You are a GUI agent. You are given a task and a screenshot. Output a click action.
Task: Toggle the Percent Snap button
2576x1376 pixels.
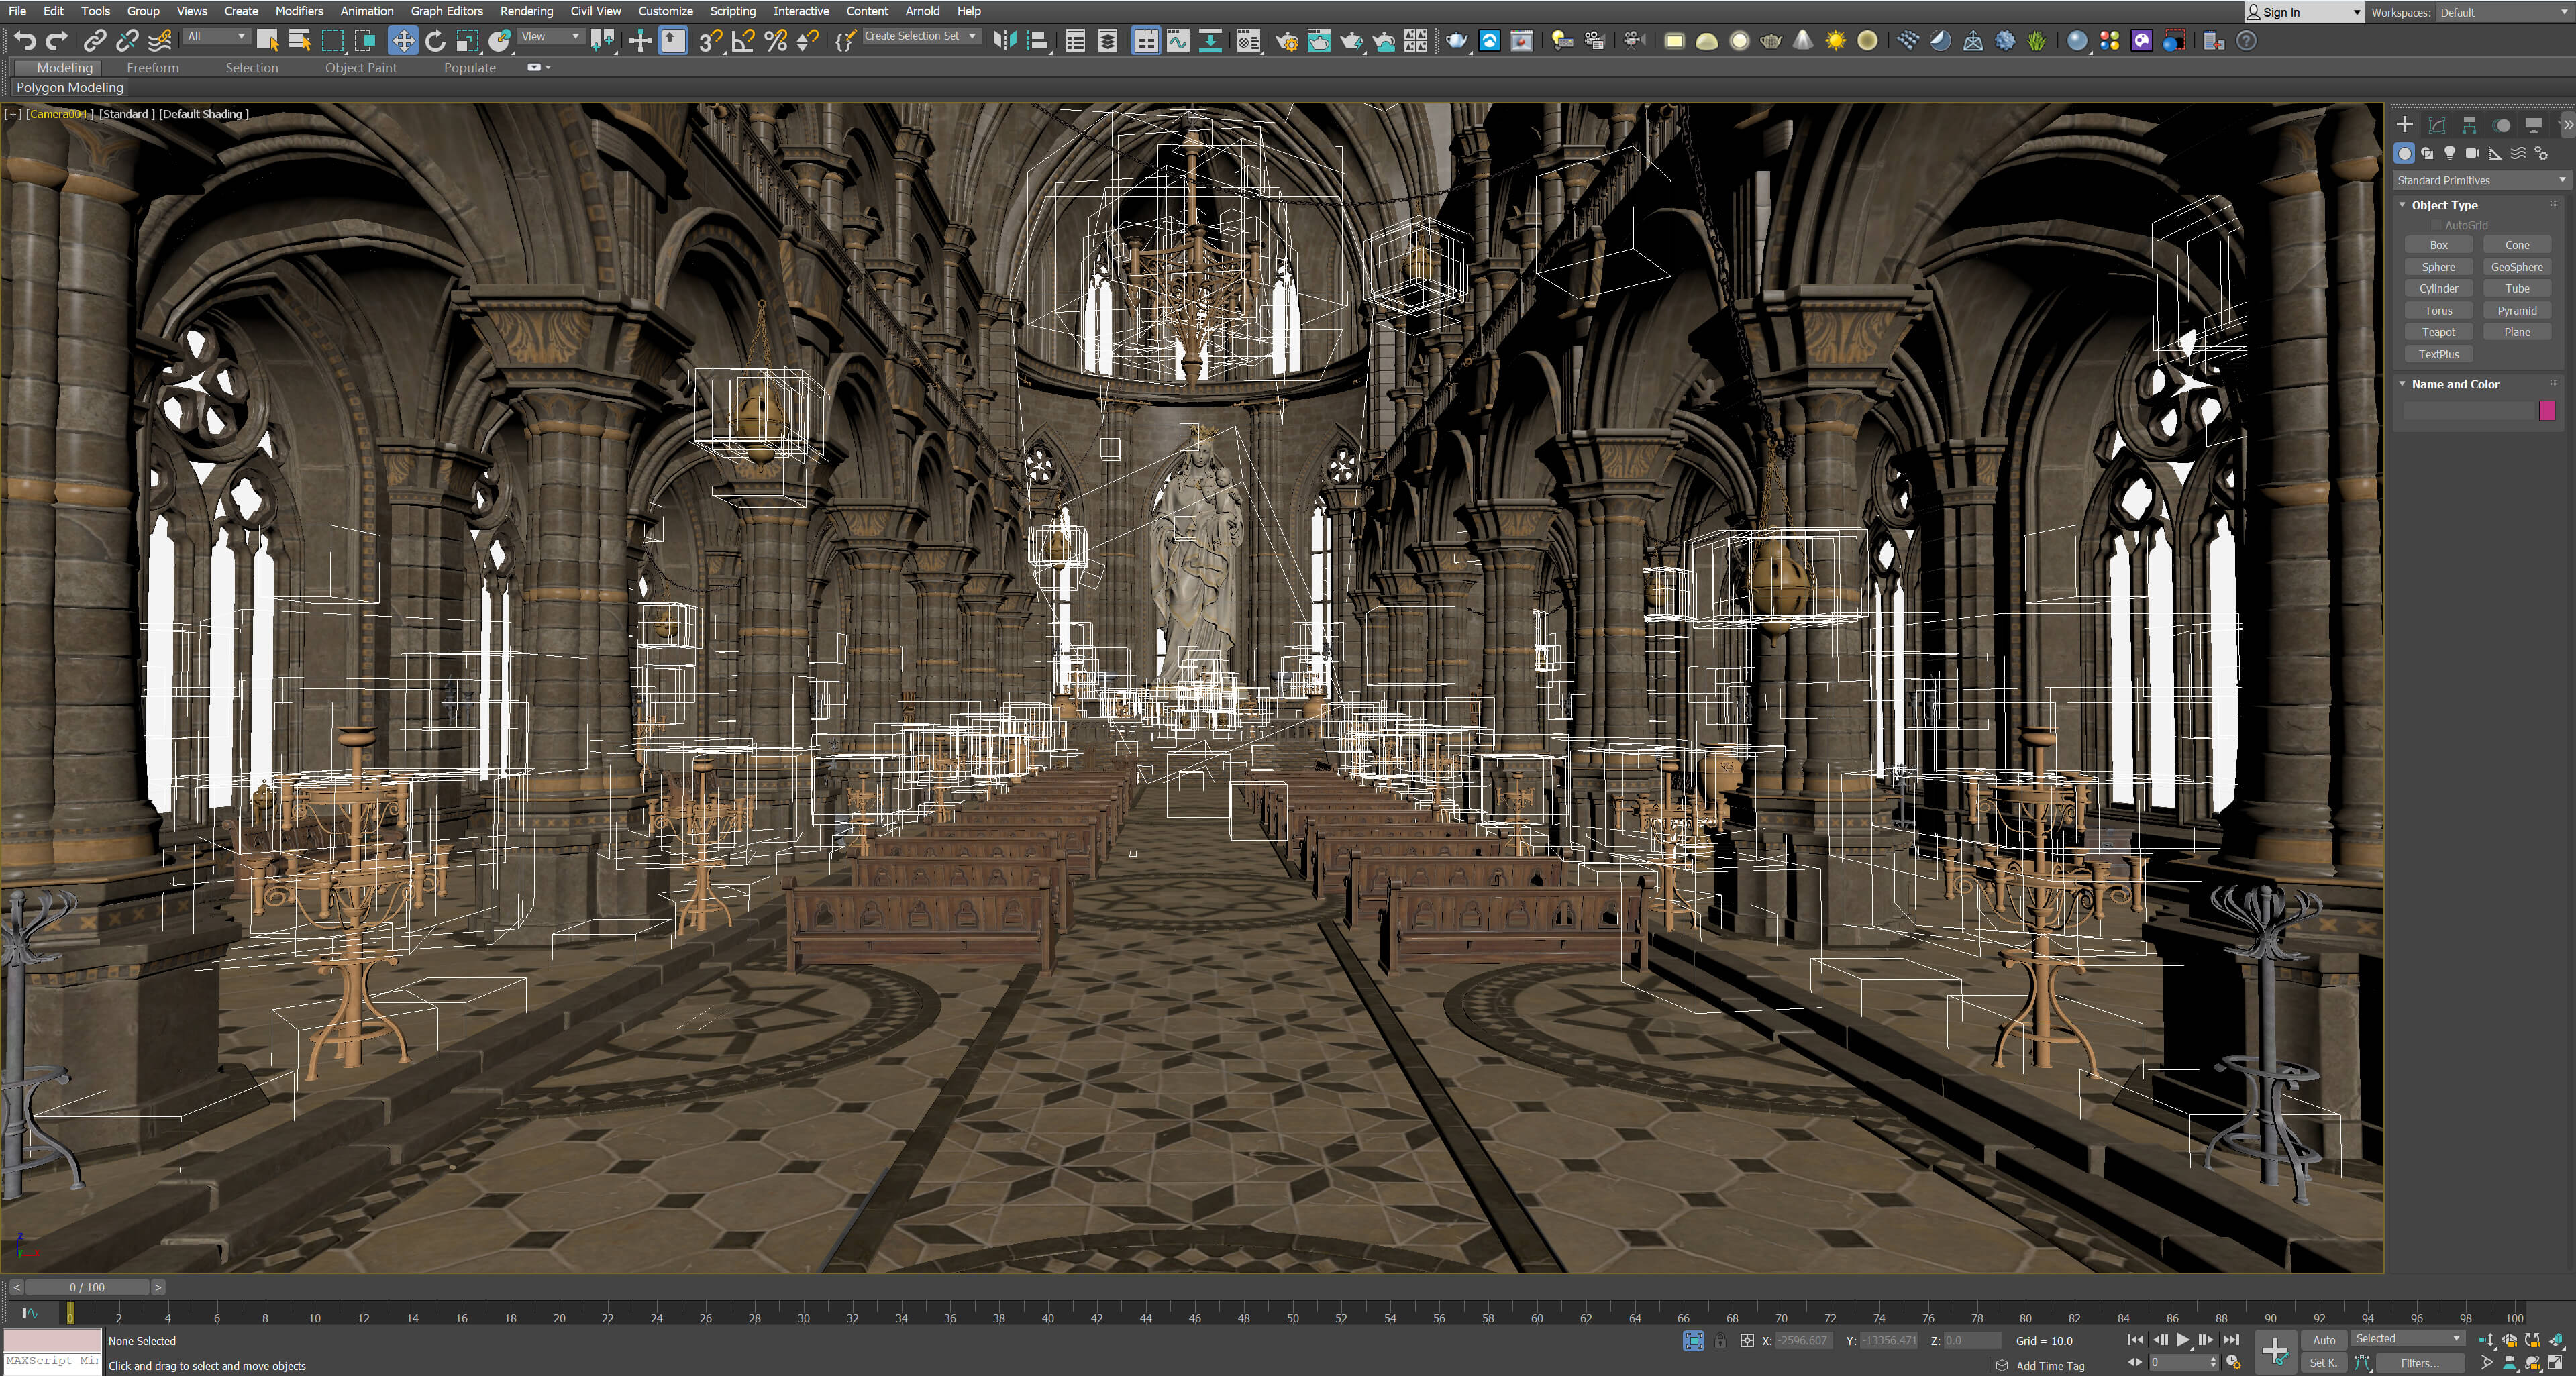click(x=775, y=41)
